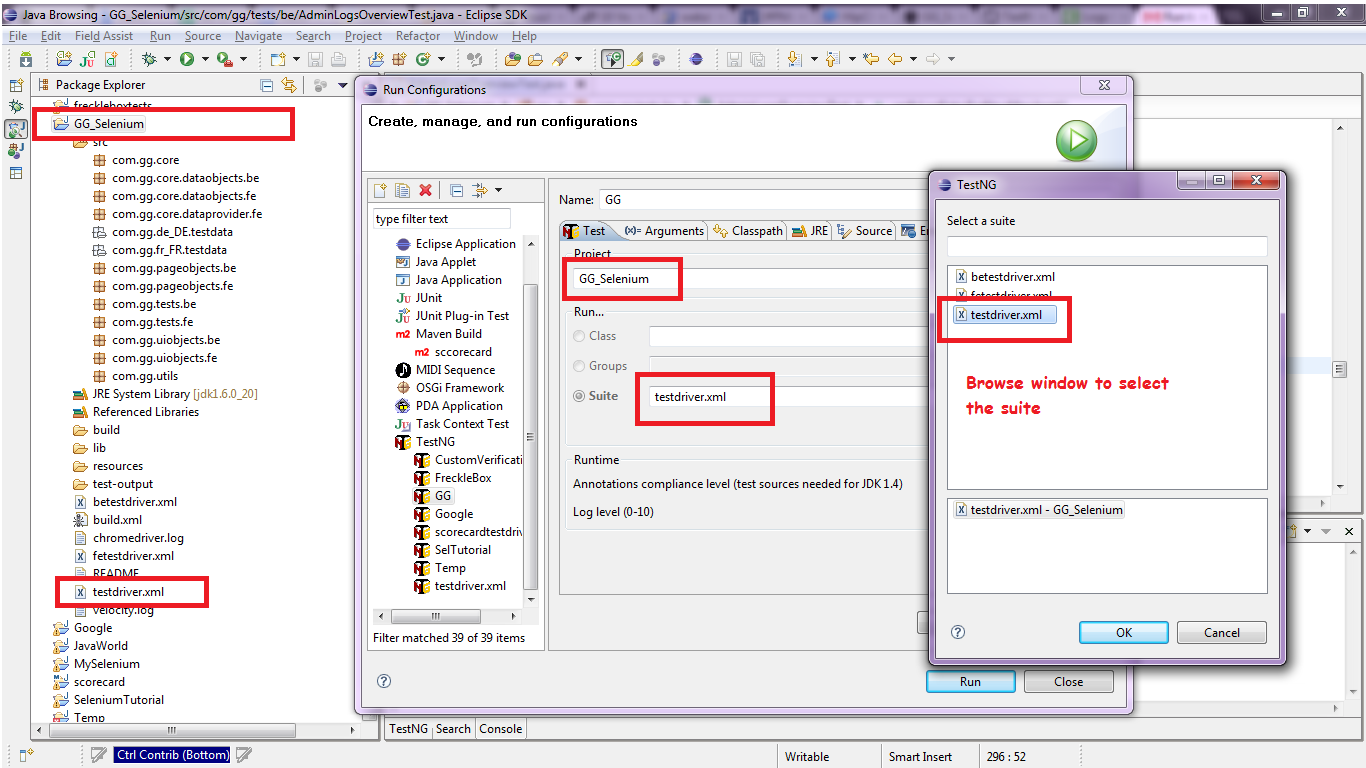Open the New wizard dropdown arrow
The image size is (1366, 768).
(296, 60)
